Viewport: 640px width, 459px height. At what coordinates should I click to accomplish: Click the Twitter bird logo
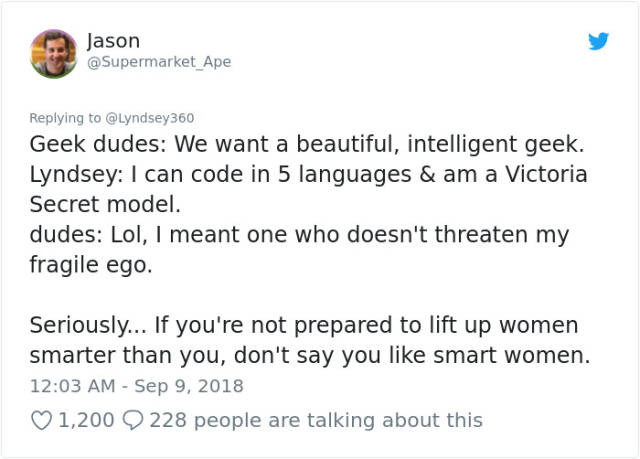point(598,42)
